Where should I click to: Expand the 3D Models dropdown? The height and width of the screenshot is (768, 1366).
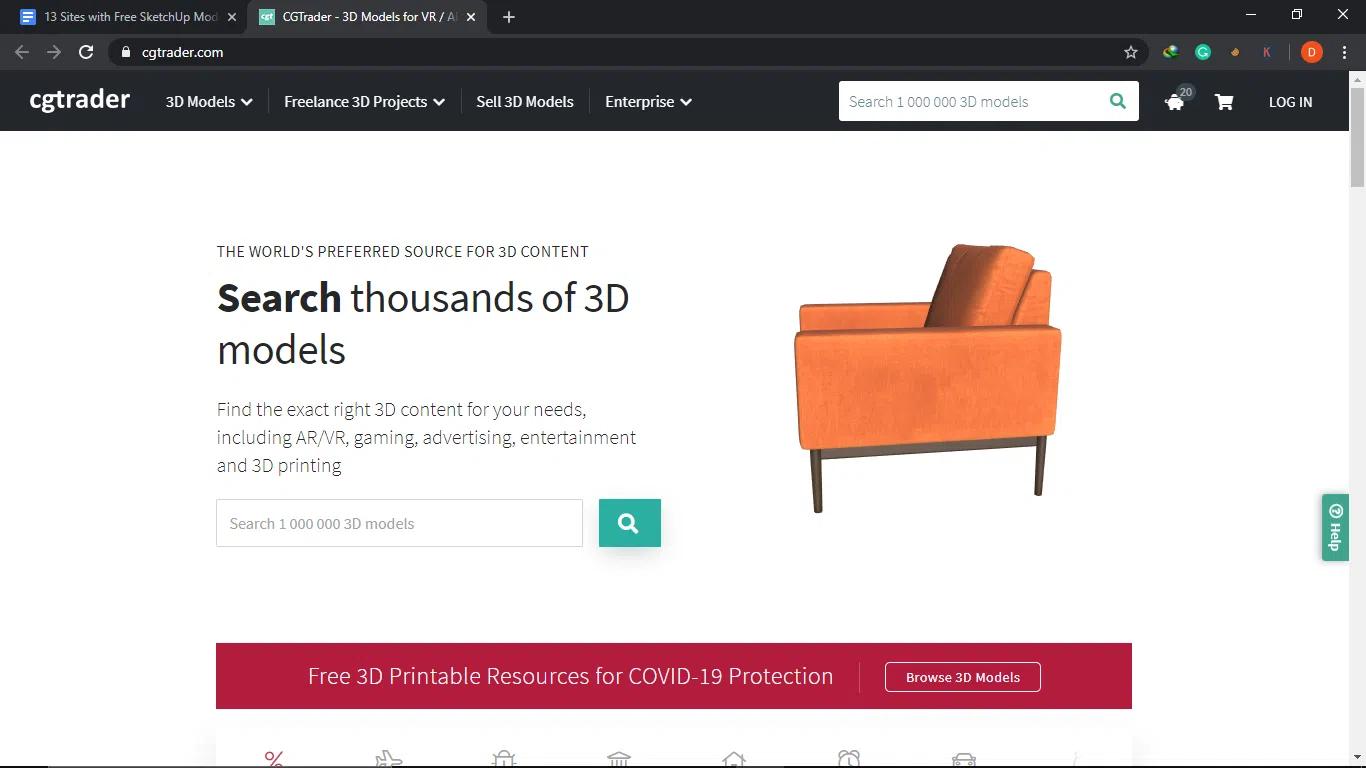207,101
